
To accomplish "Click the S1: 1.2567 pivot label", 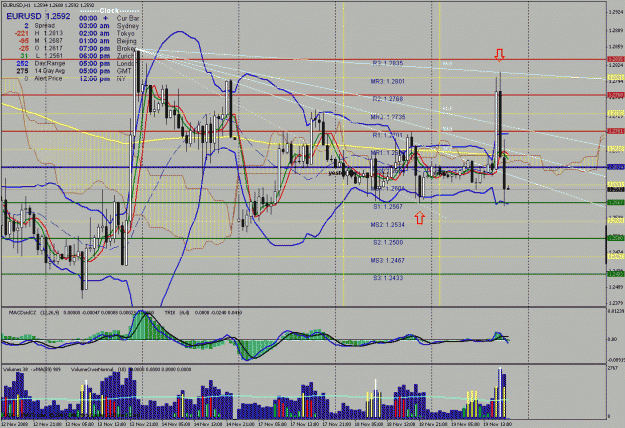I will click(x=388, y=206).
